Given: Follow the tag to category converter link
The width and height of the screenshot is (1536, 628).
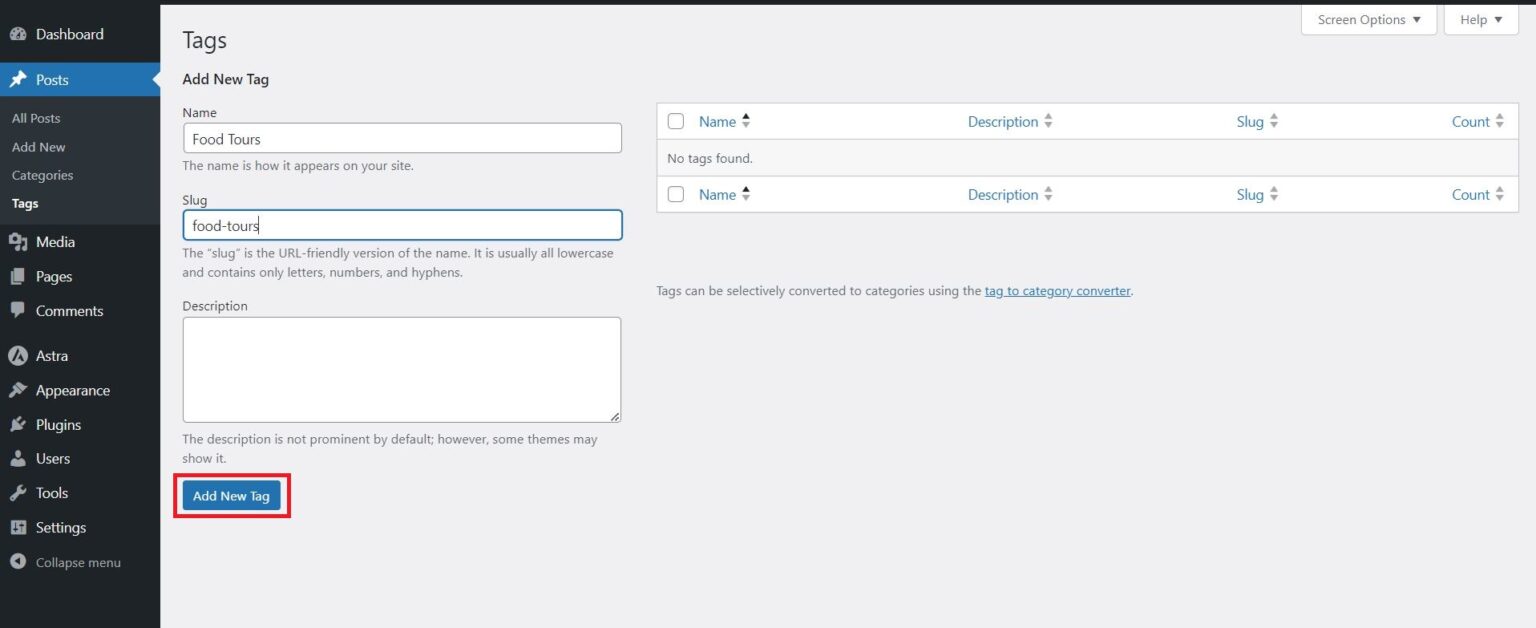Looking at the screenshot, I should click(1057, 290).
